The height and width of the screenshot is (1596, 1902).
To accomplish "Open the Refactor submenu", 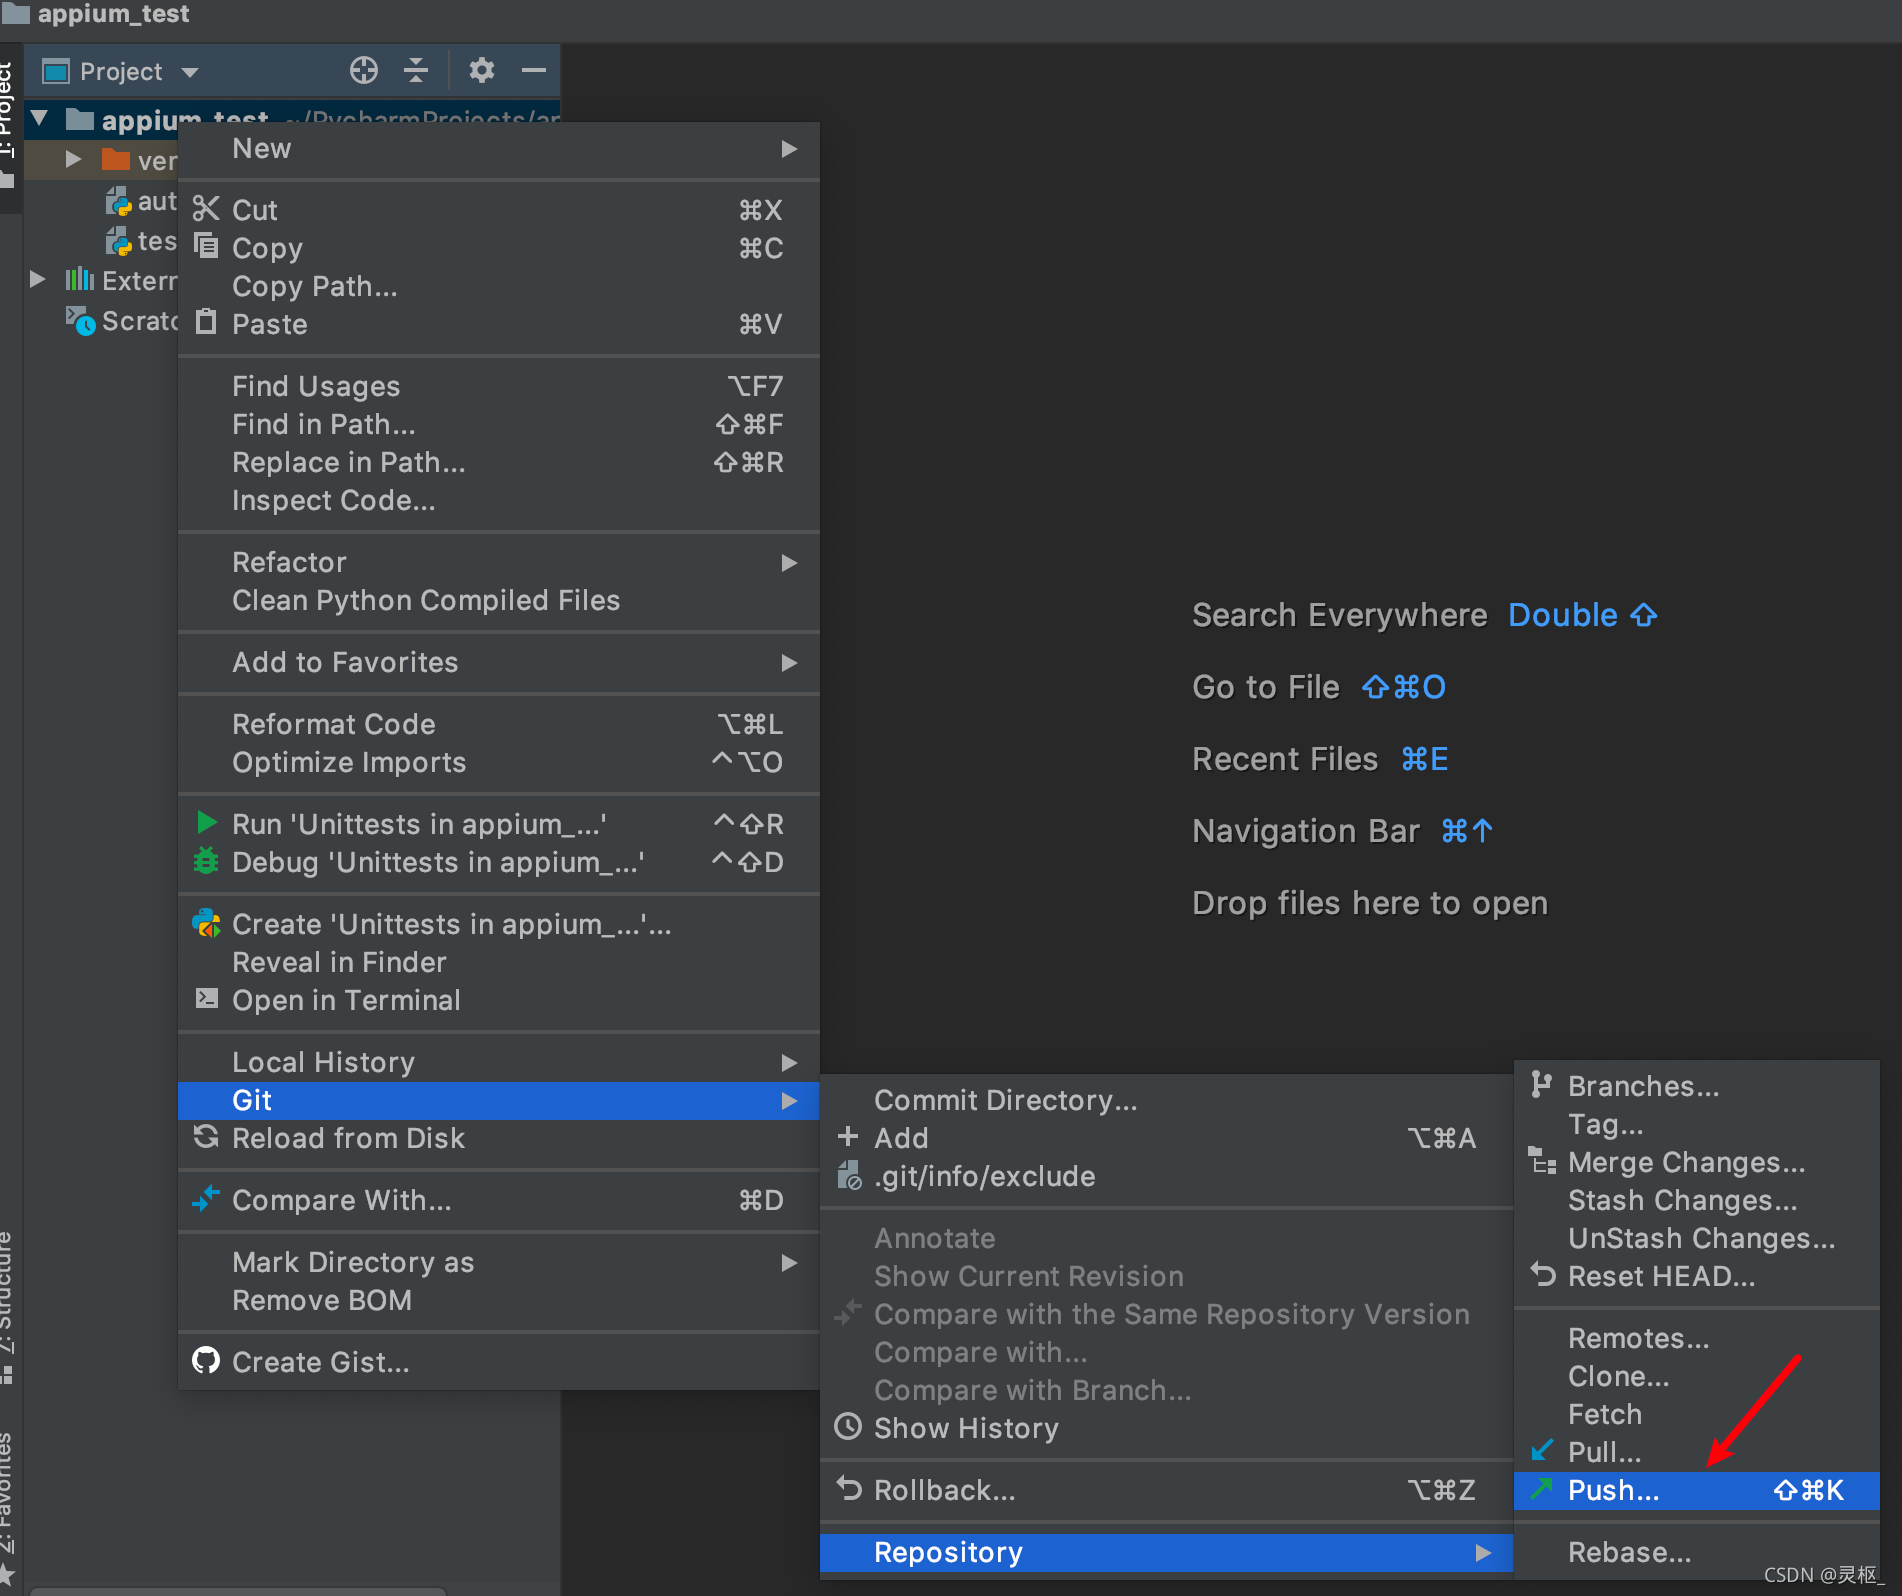I will point(499,562).
